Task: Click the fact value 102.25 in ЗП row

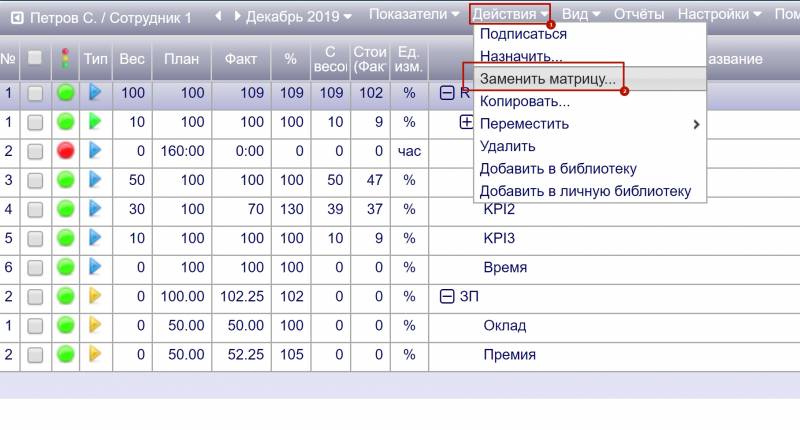Action: pos(242,296)
